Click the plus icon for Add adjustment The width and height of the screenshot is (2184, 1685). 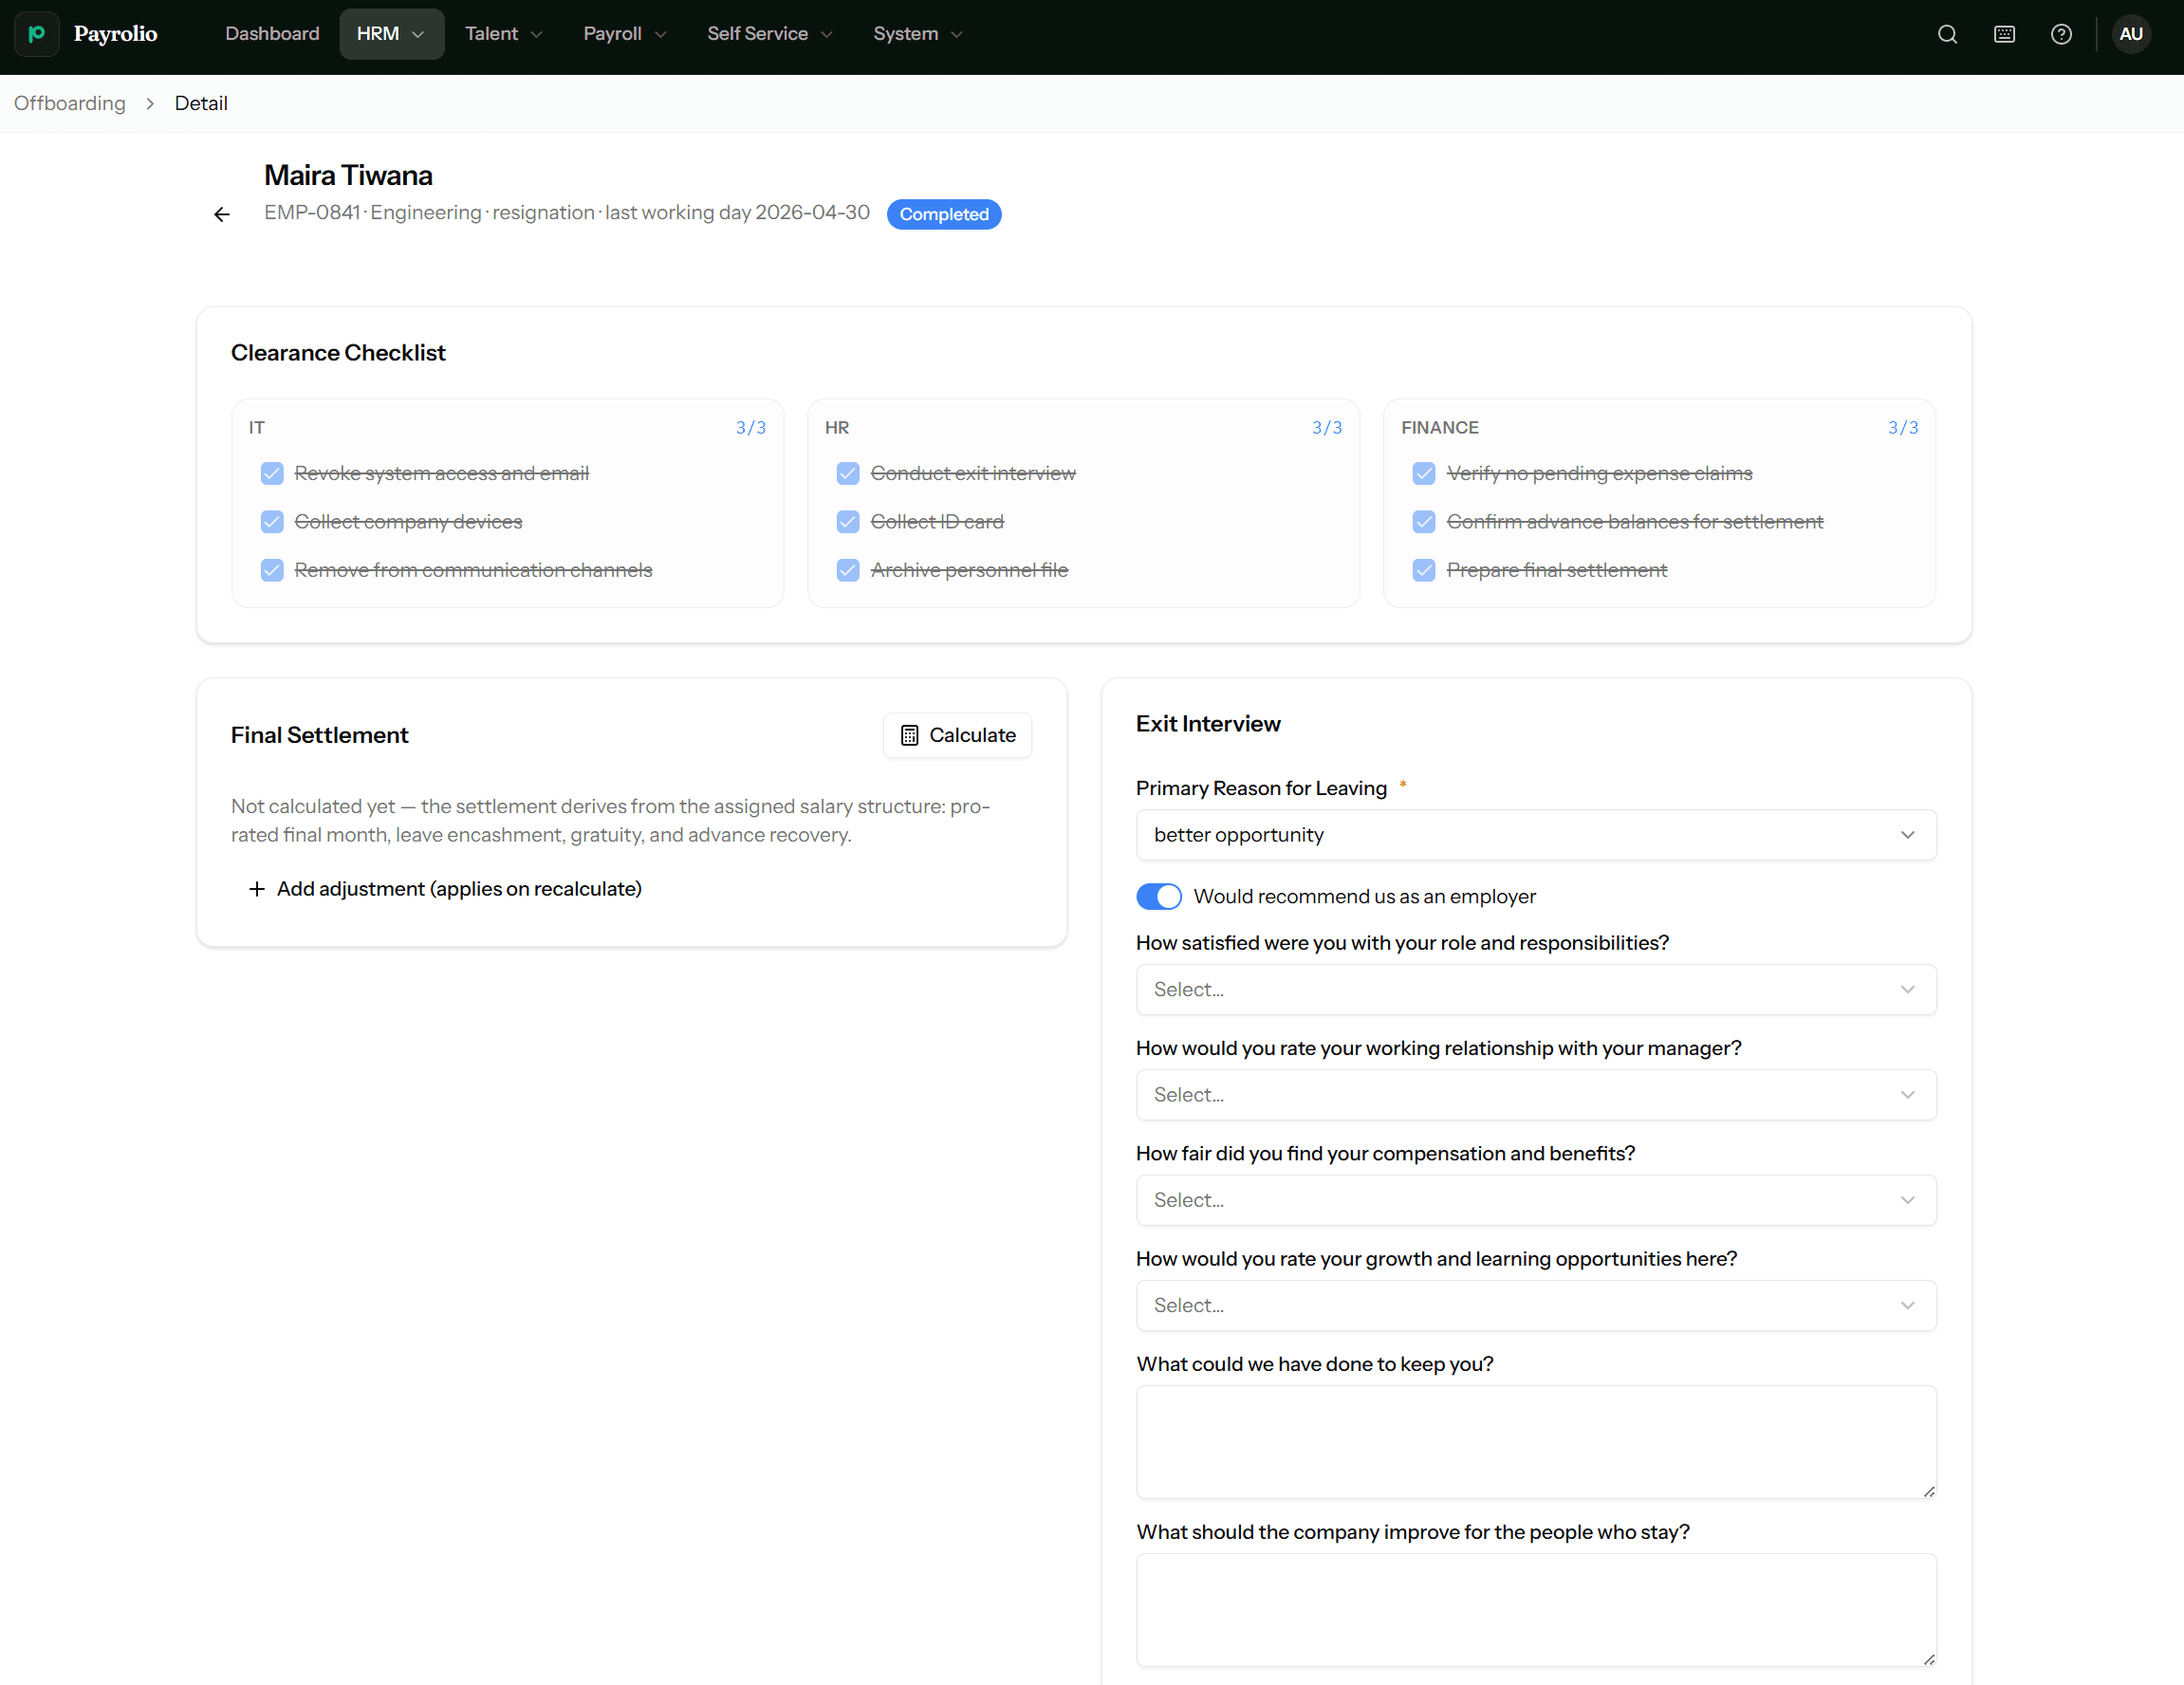point(257,889)
